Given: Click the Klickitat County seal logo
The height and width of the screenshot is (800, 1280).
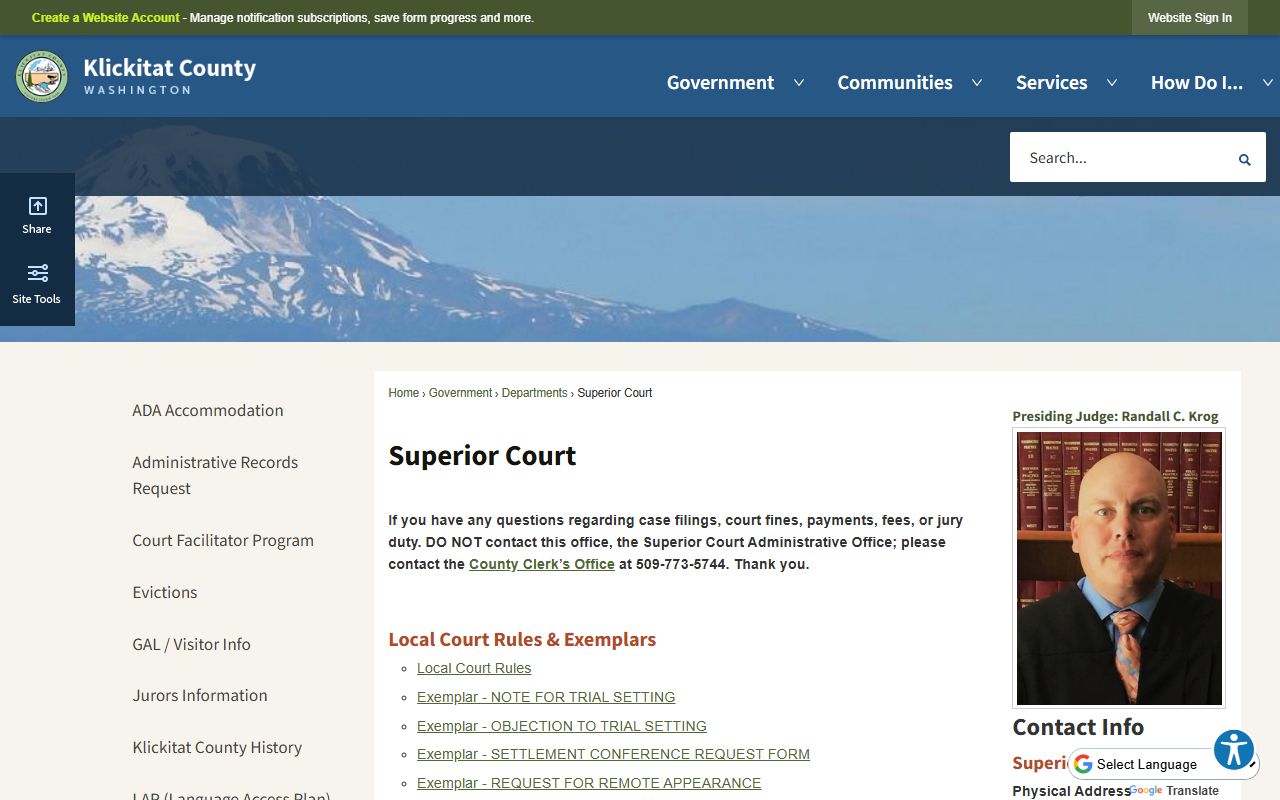Looking at the screenshot, I should pyautogui.click(x=42, y=76).
